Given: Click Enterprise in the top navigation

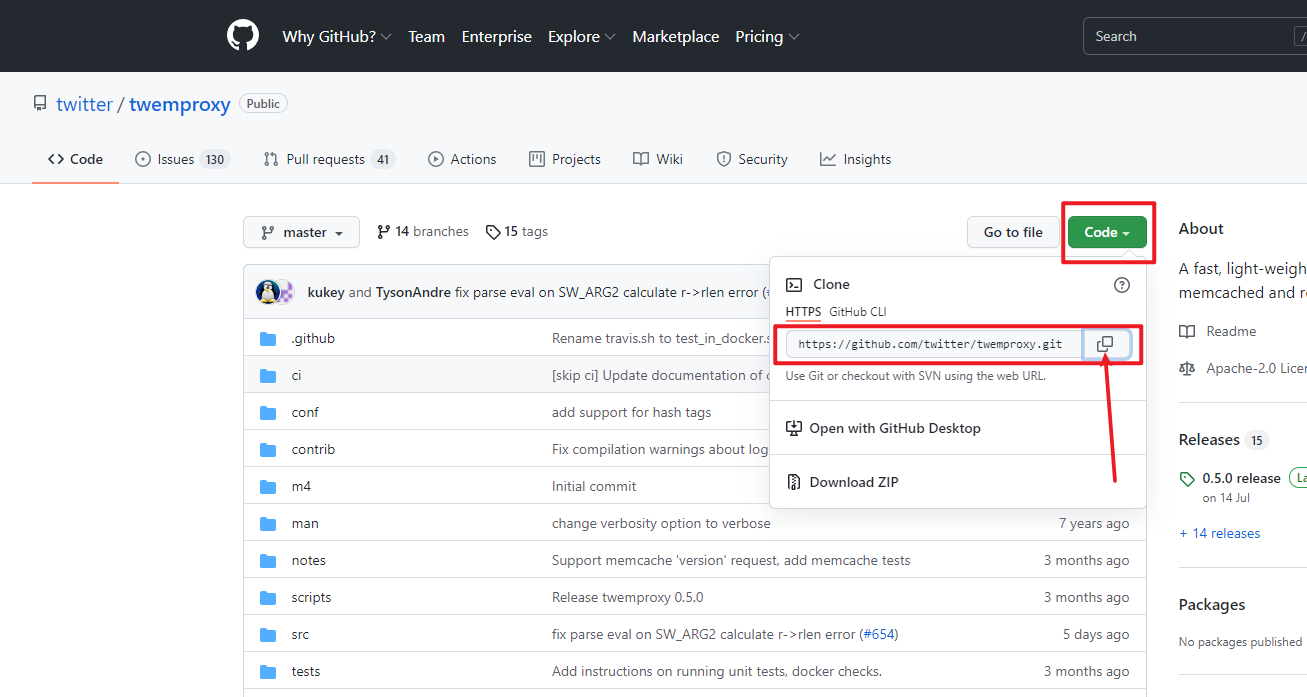Looking at the screenshot, I should 496,36.
